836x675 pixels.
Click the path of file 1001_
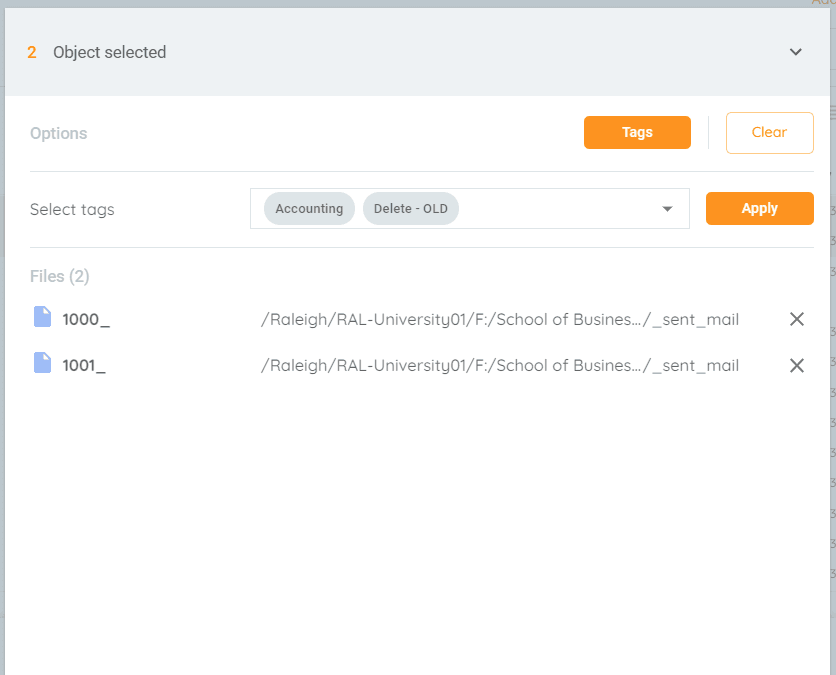(x=500, y=366)
